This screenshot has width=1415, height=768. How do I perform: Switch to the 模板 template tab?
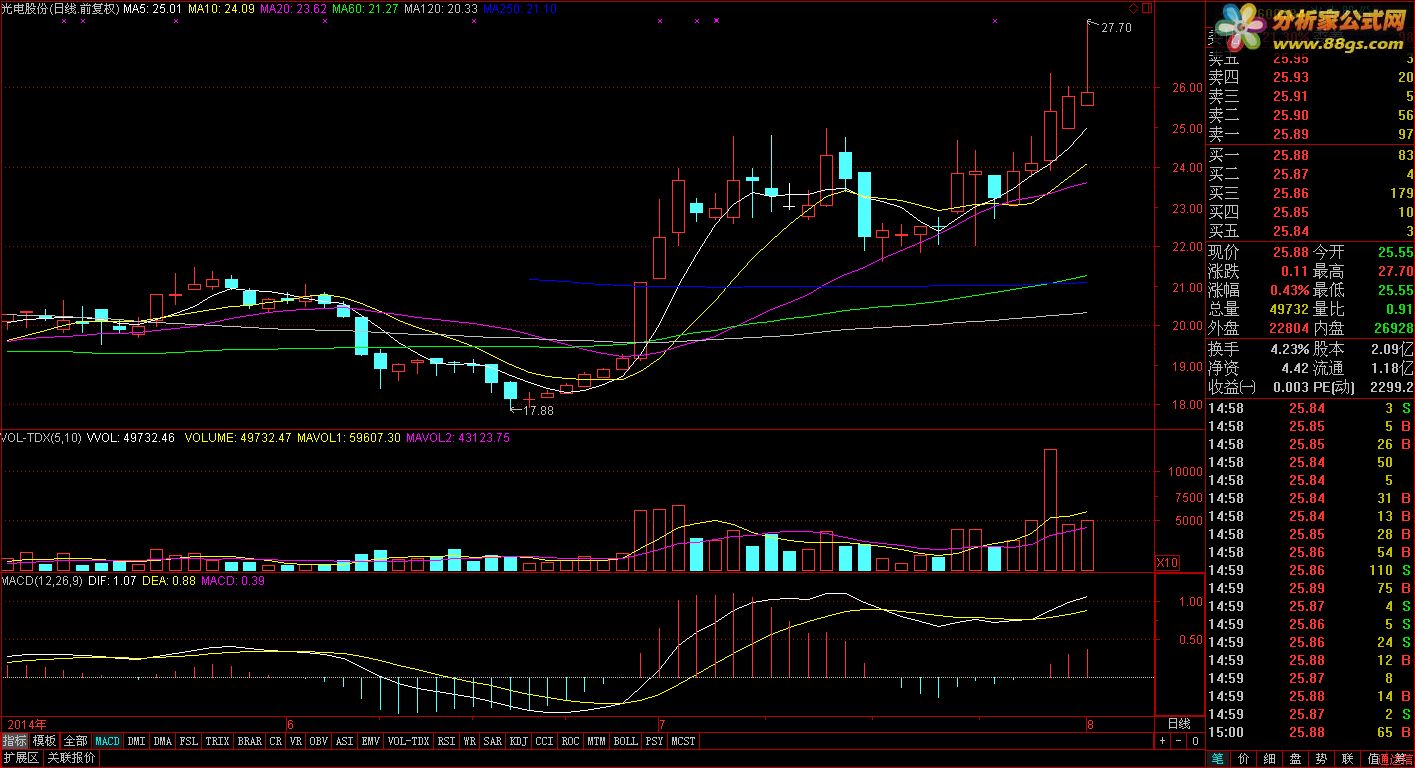[44, 741]
